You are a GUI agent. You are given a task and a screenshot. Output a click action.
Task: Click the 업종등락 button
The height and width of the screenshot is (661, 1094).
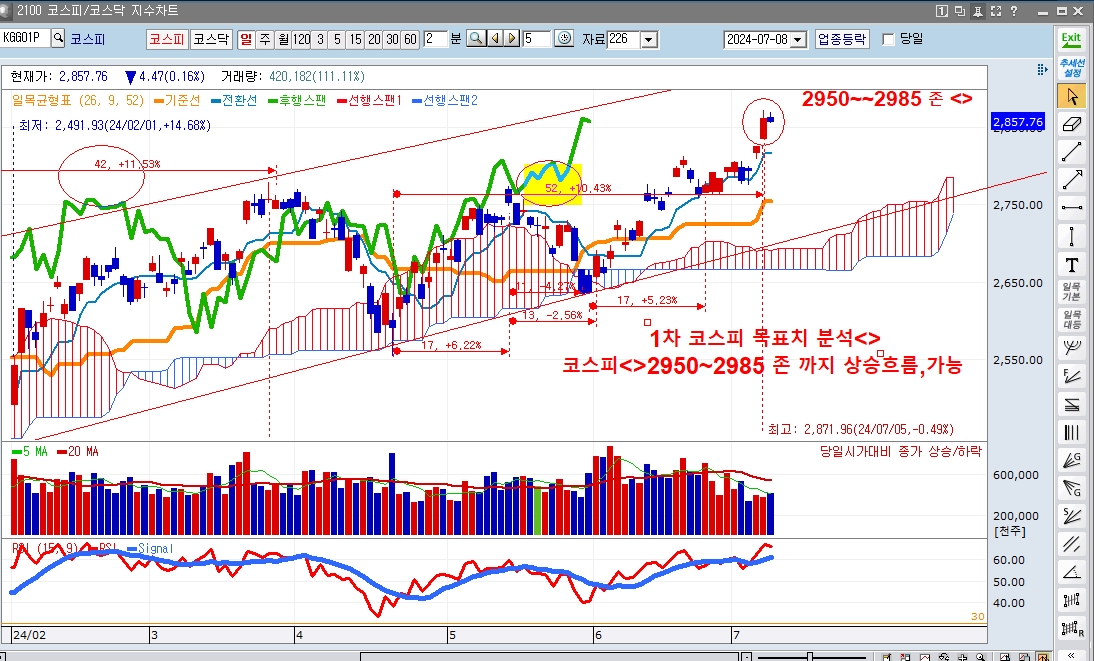[842, 39]
